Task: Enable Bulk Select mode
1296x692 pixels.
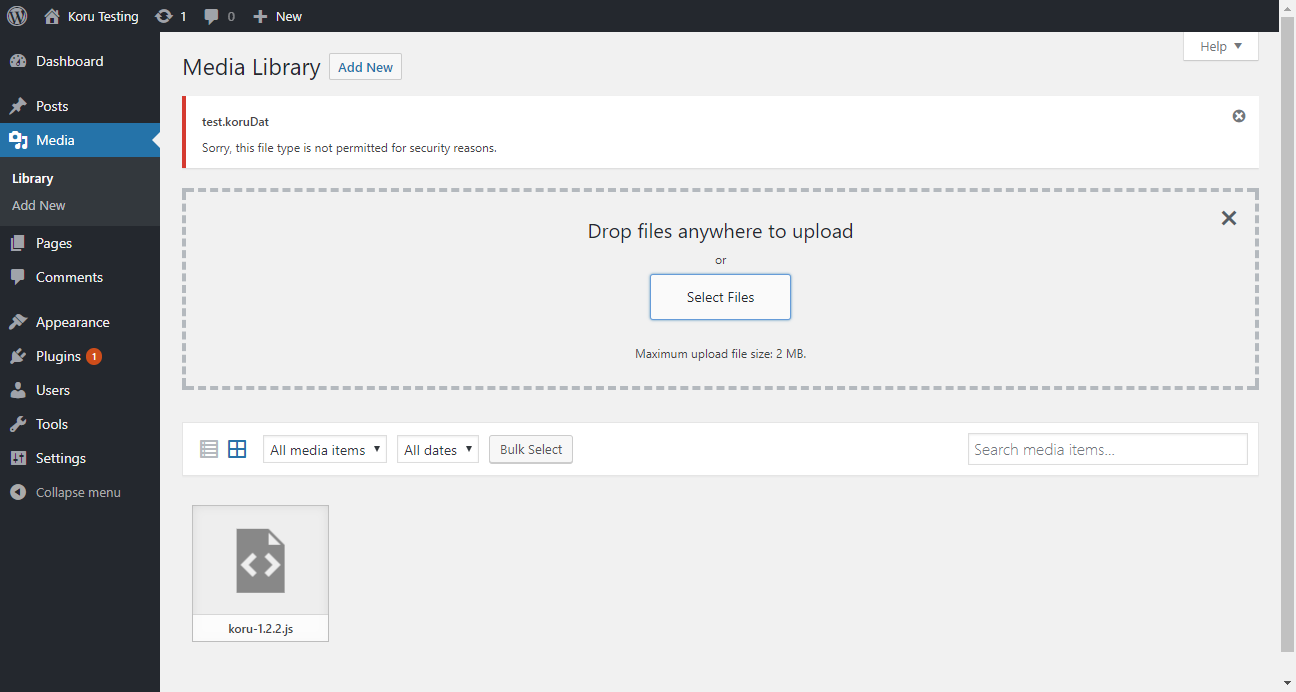Action: coord(530,448)
